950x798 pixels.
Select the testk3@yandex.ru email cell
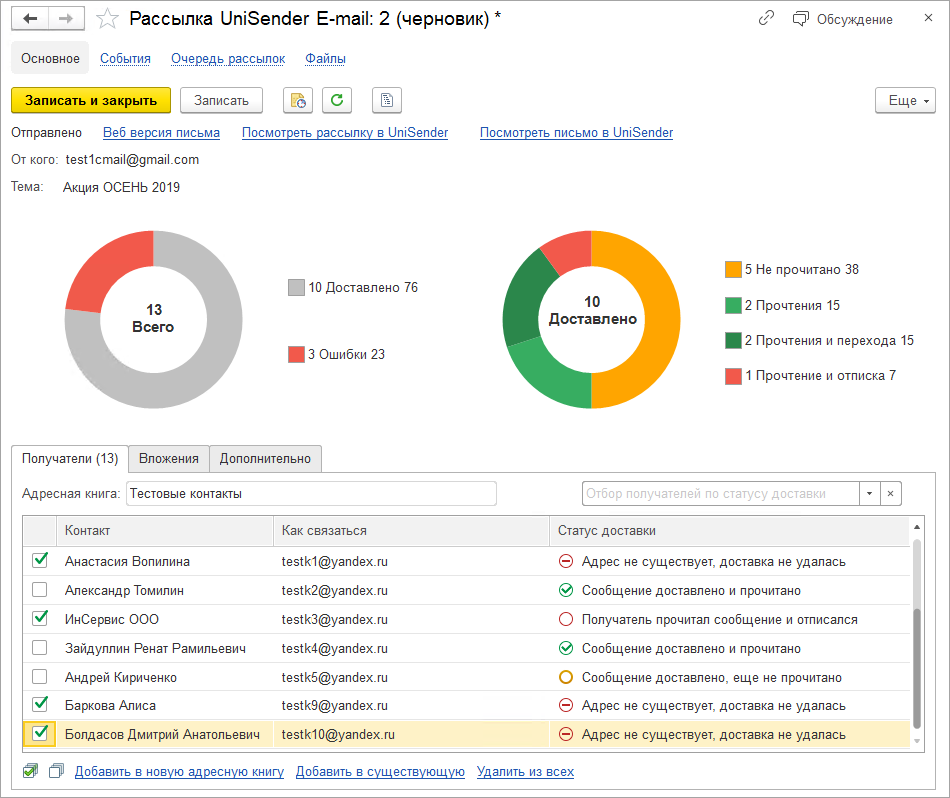pyautogui.click(x=411, y=619)
